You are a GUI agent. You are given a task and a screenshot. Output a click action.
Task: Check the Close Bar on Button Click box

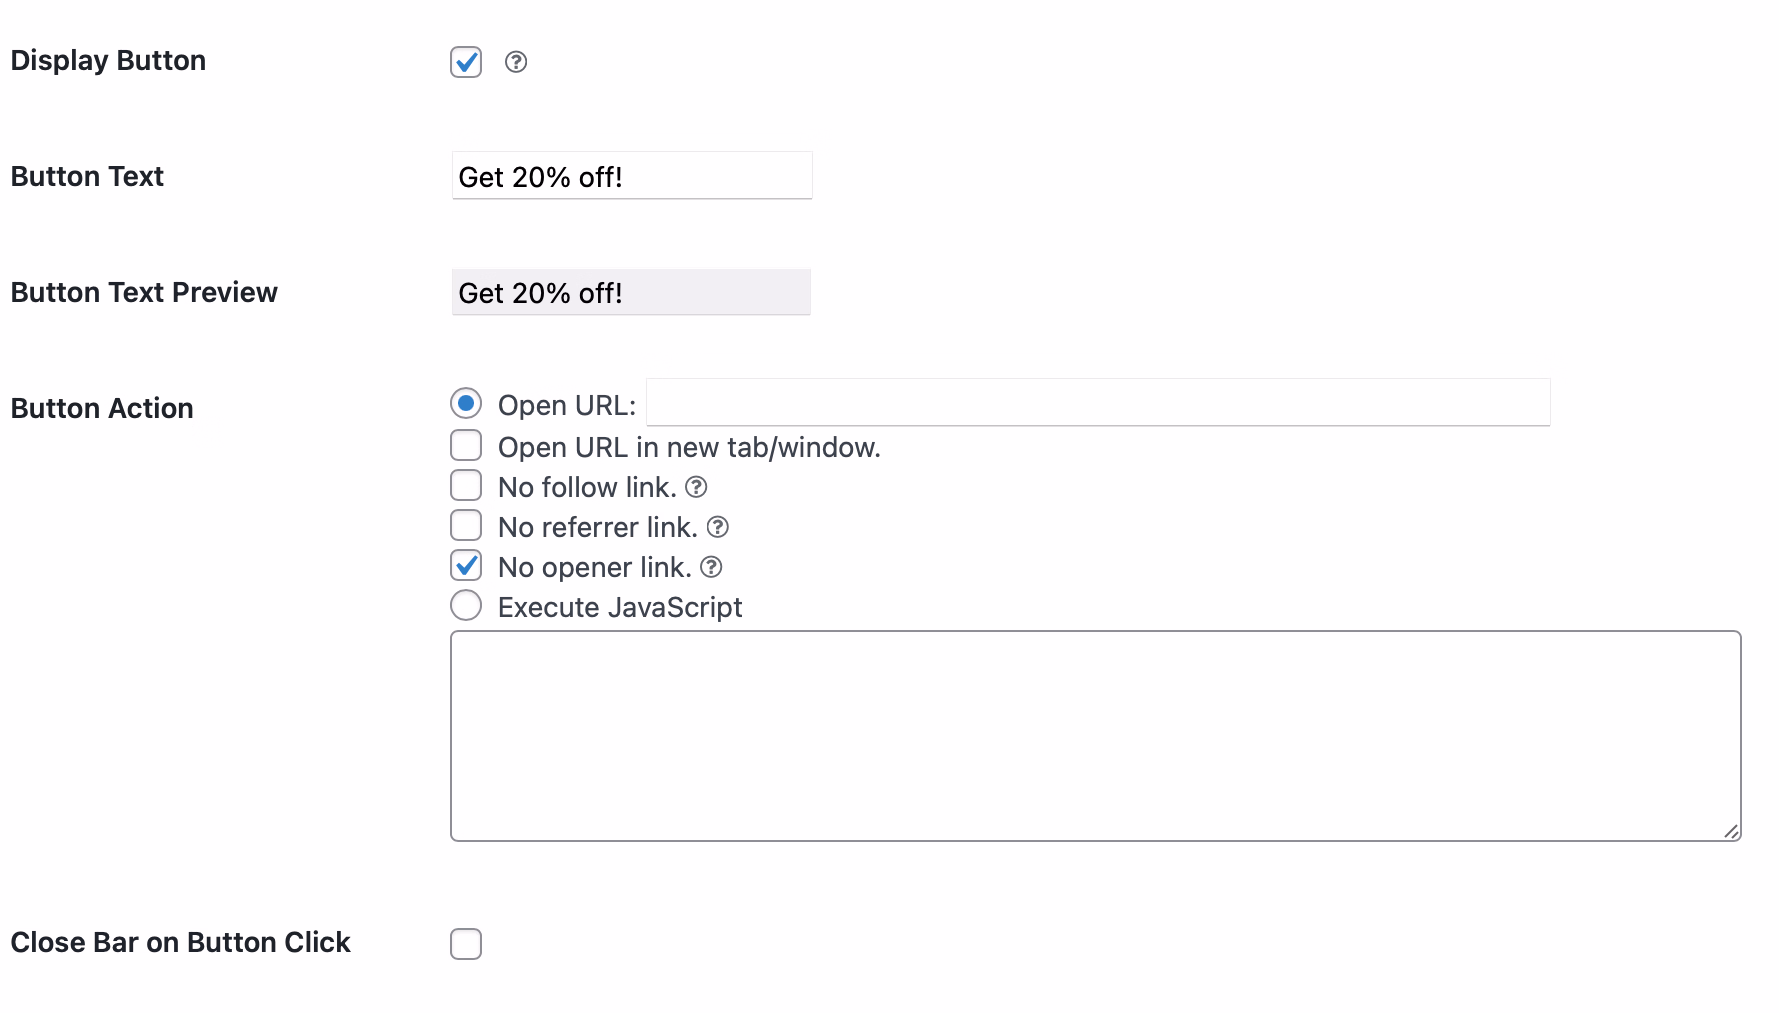[466, 942]
